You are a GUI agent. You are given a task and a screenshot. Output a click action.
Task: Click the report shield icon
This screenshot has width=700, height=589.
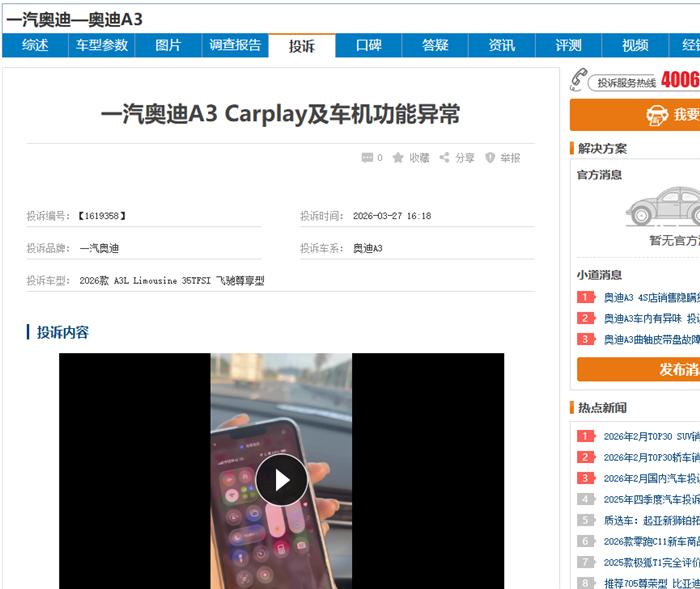(490, 158)
